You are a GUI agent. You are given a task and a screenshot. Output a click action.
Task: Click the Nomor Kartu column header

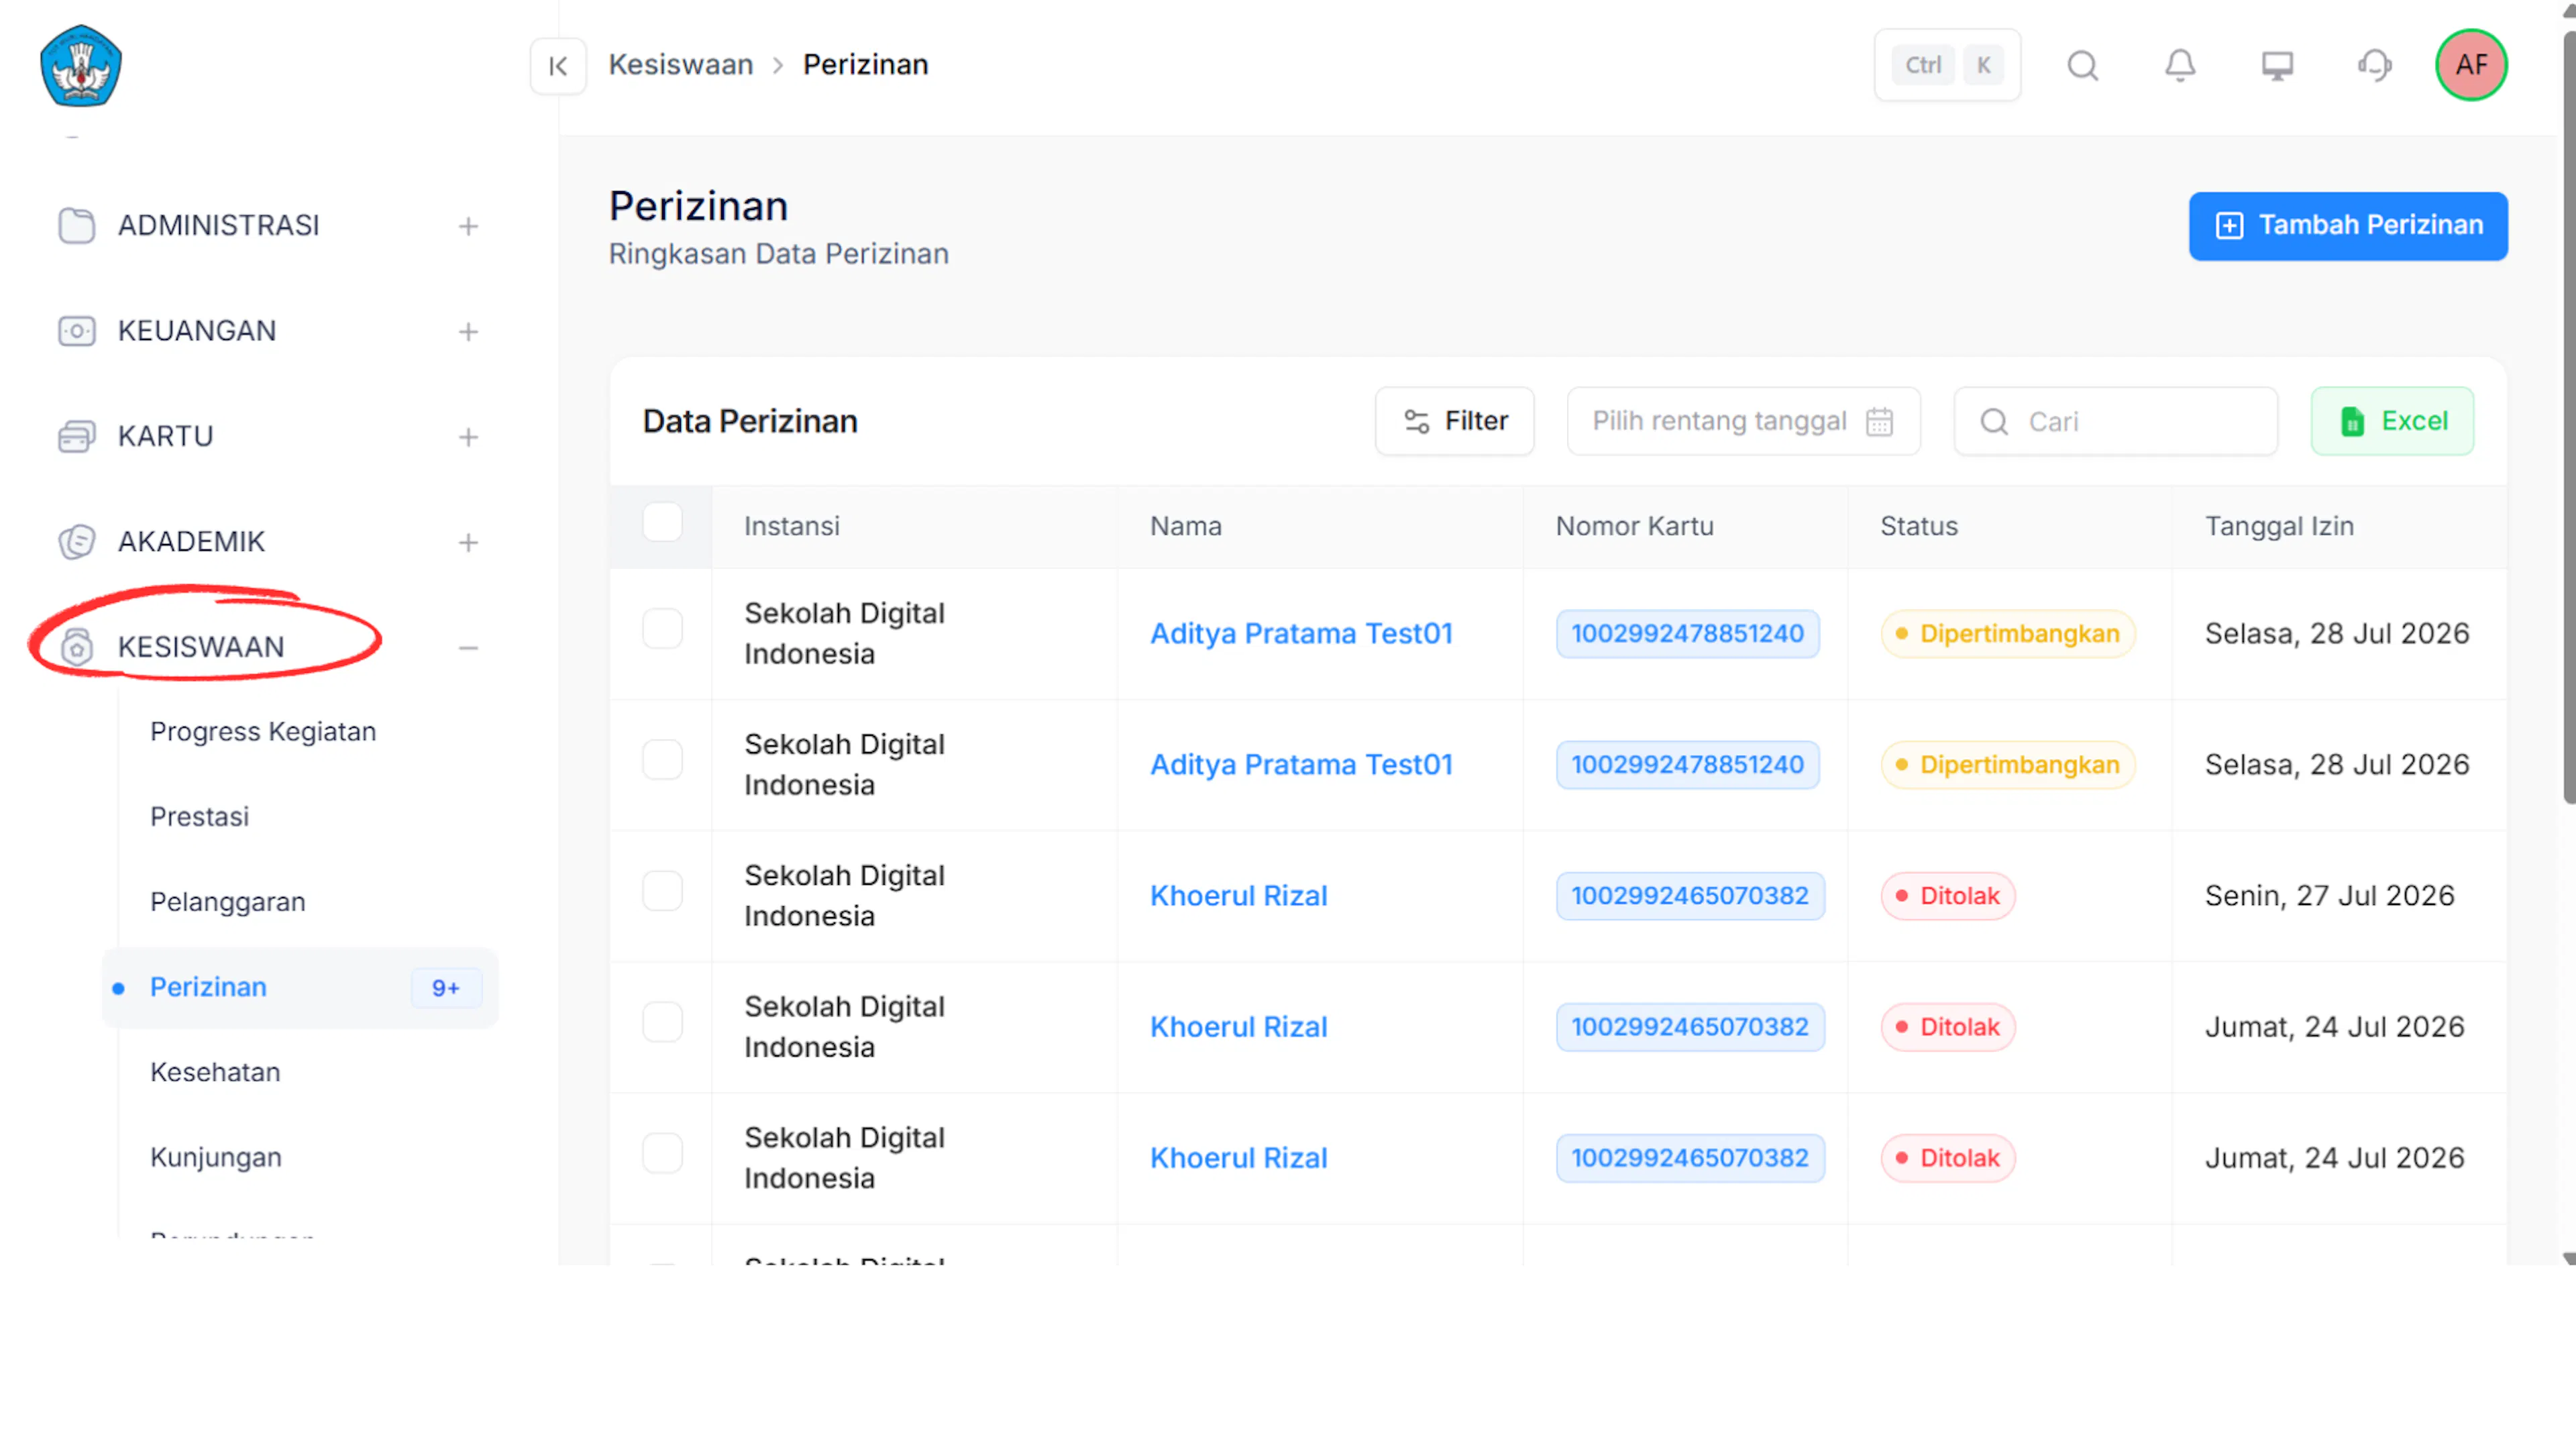click(1635, 527)
